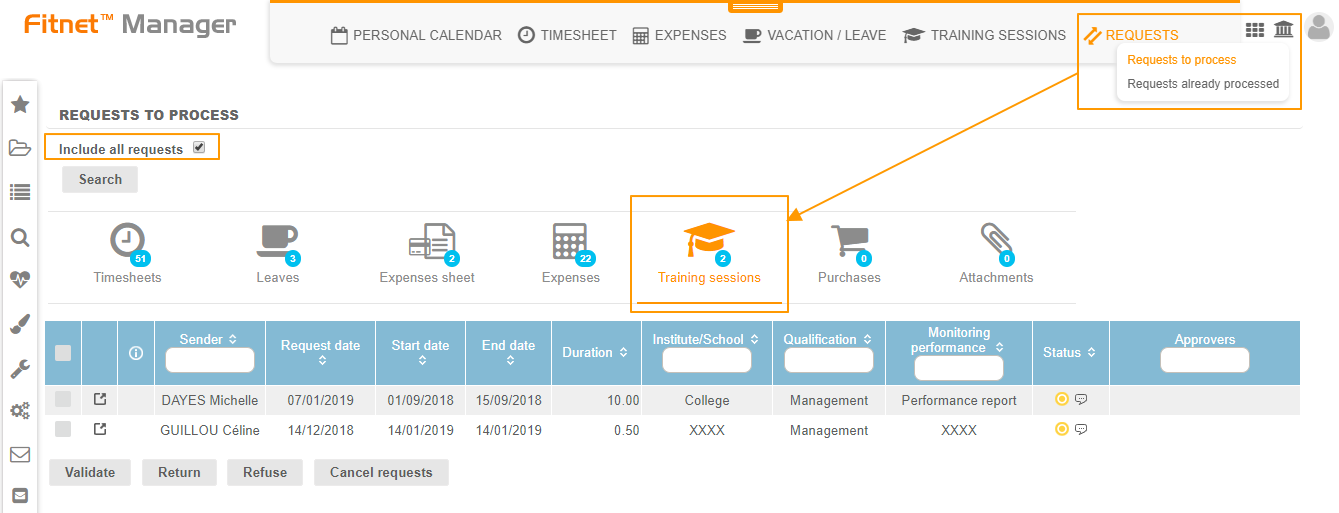Click the magnifier search icon in sidebar
Screen dimensions: 1339x513
(19, 237)
